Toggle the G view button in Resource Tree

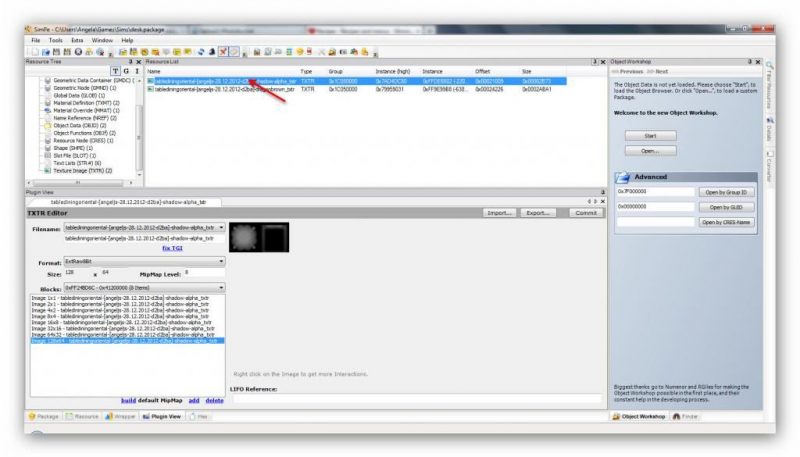point(124,72)
